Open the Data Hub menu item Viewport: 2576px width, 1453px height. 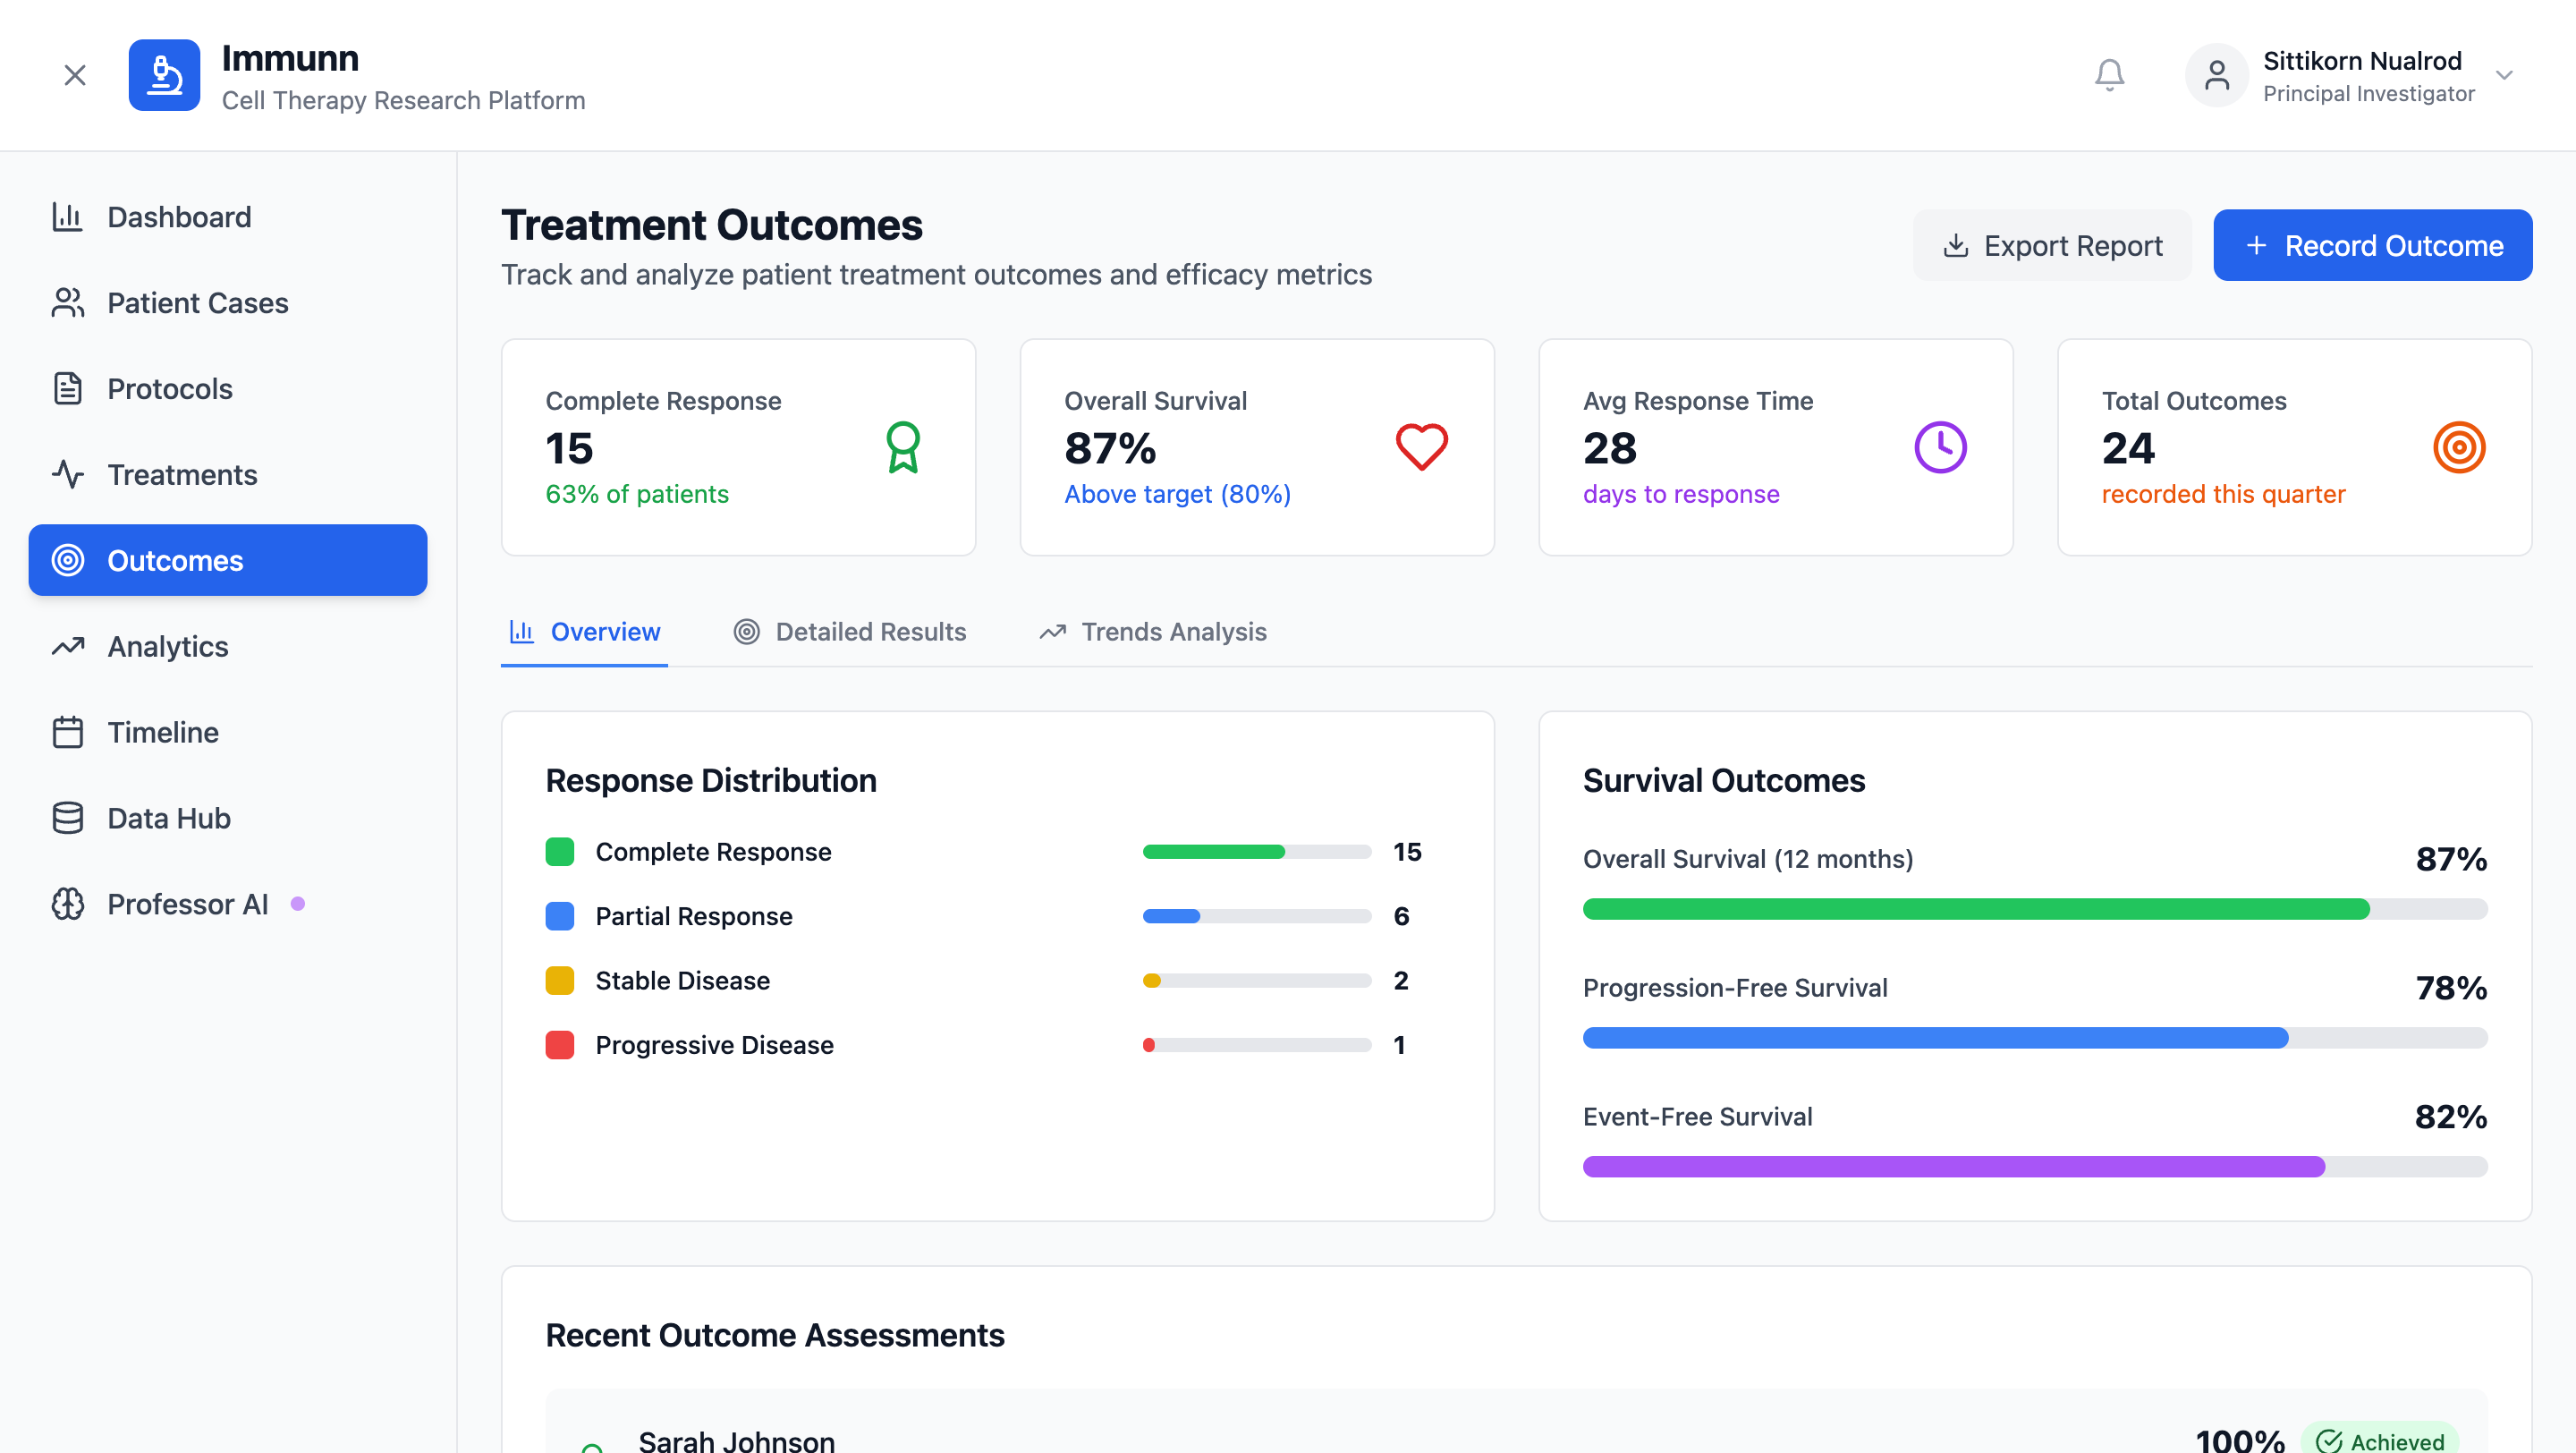(x=168, y=818)
